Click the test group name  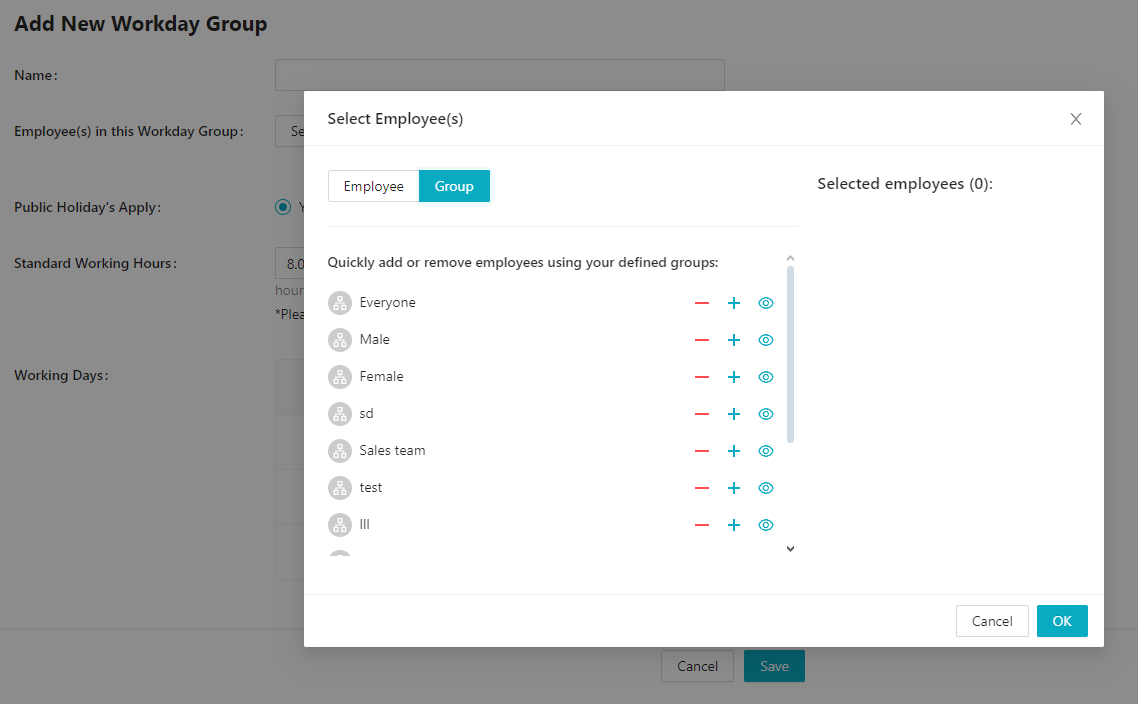point(371,488)
